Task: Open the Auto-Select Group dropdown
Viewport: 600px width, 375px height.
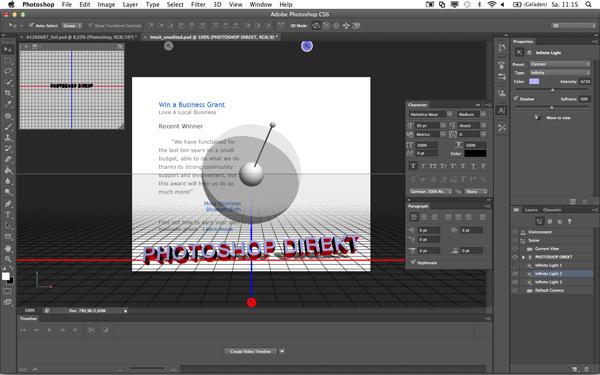Action: 72,26
